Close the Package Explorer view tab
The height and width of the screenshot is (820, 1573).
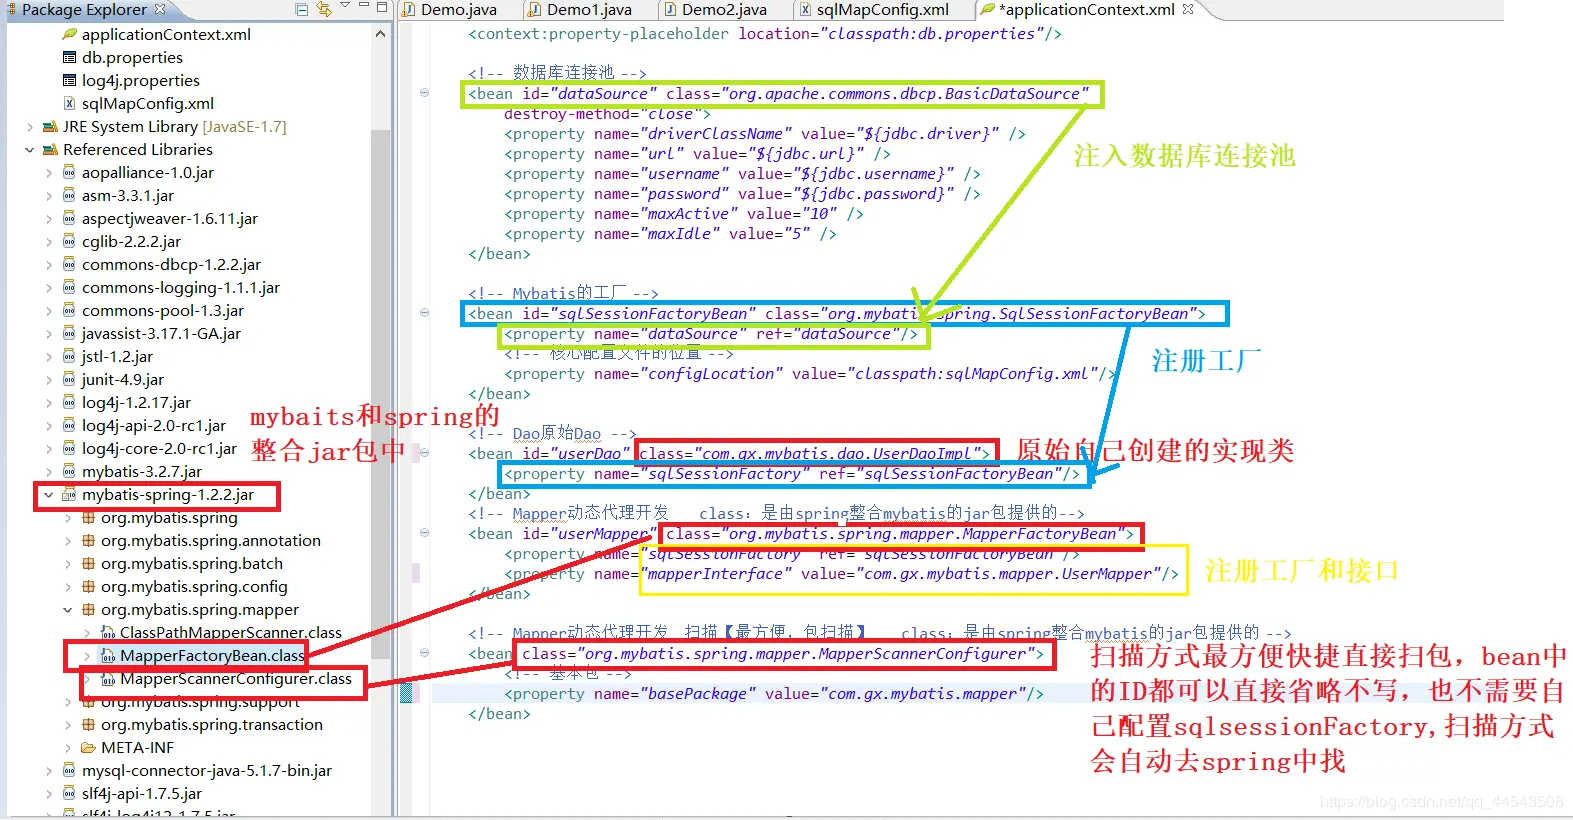160,9
